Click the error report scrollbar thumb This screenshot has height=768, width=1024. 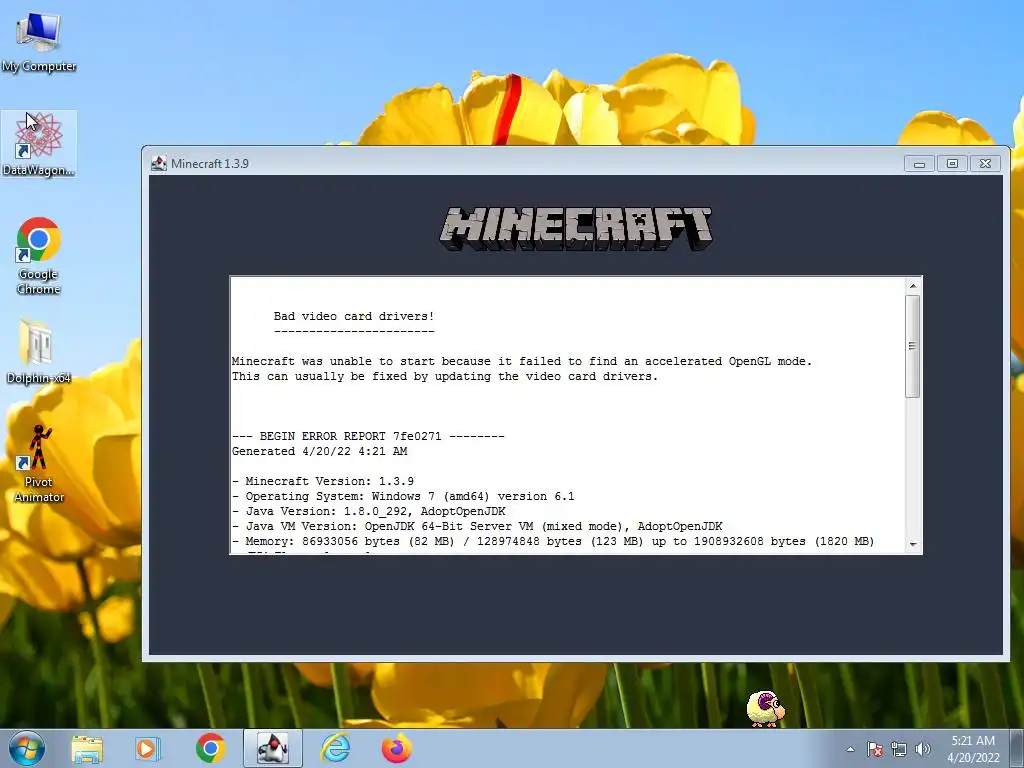coord(913,346)
